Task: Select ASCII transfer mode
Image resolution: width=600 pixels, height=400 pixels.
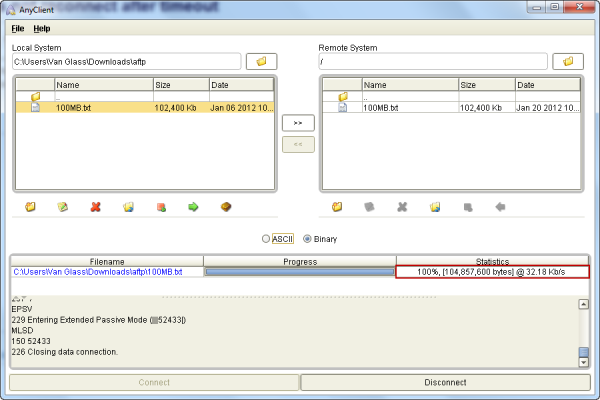Action: pos(266,239)
